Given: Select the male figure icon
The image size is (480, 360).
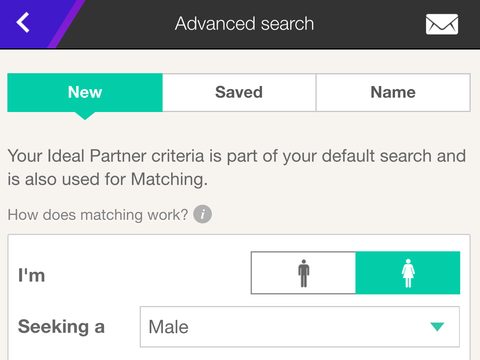Looking at the screenshot, I should 303,273.
